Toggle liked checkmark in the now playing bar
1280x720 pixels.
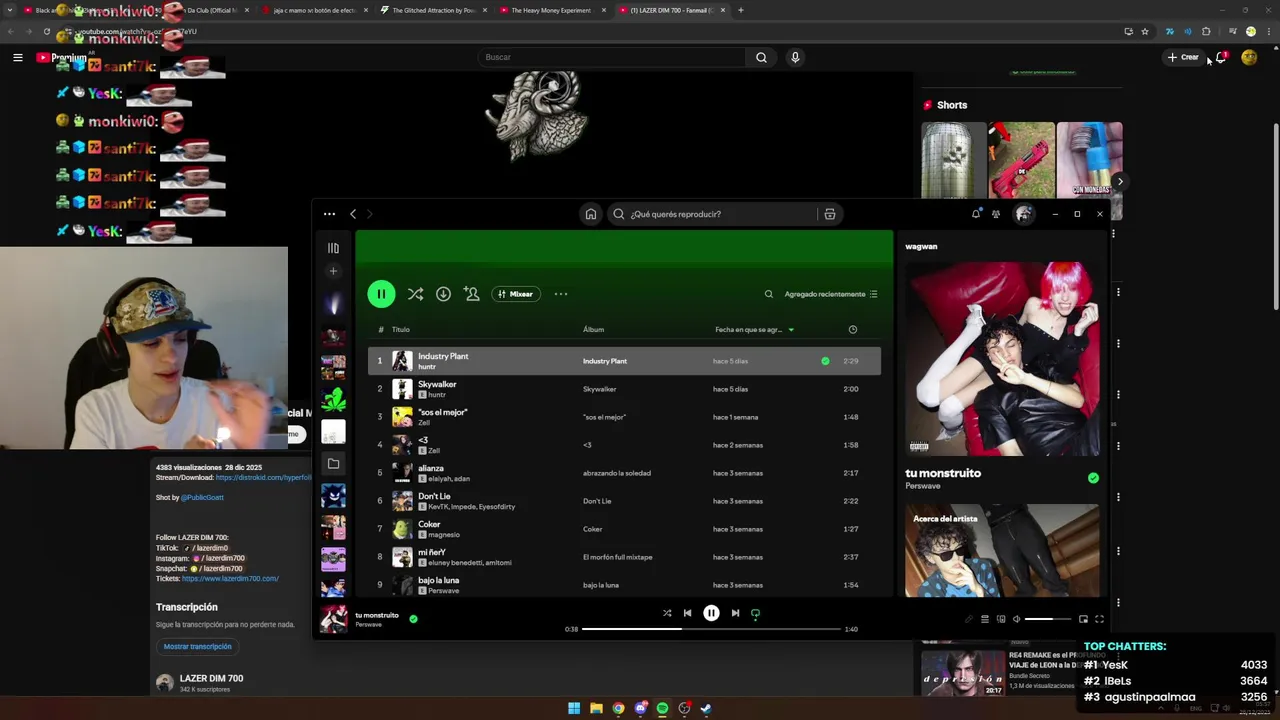coord(413,619)
